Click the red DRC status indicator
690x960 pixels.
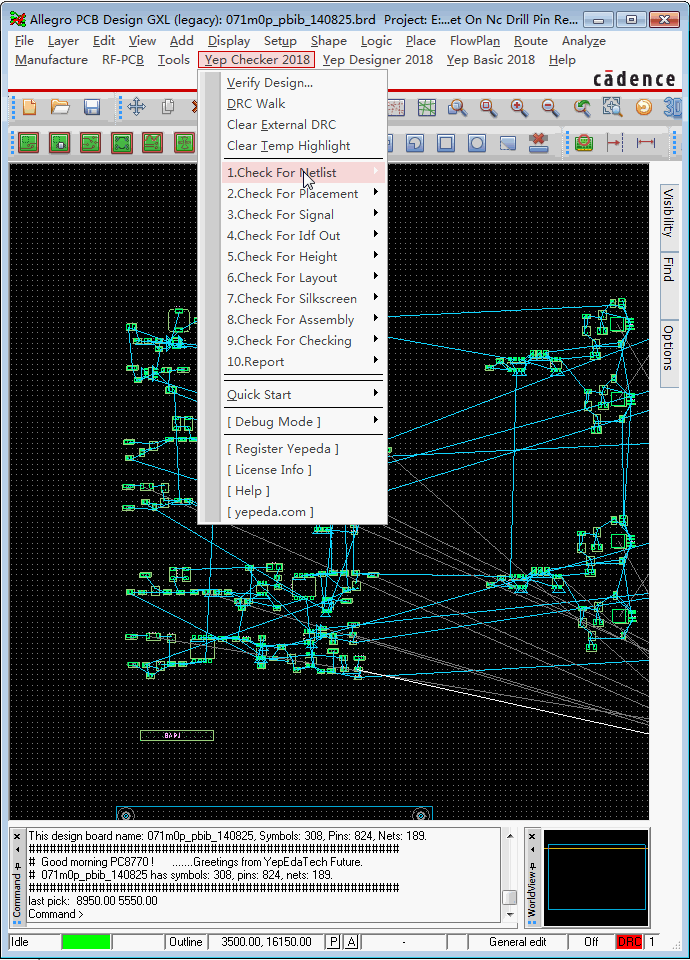(x=629, y=942)
